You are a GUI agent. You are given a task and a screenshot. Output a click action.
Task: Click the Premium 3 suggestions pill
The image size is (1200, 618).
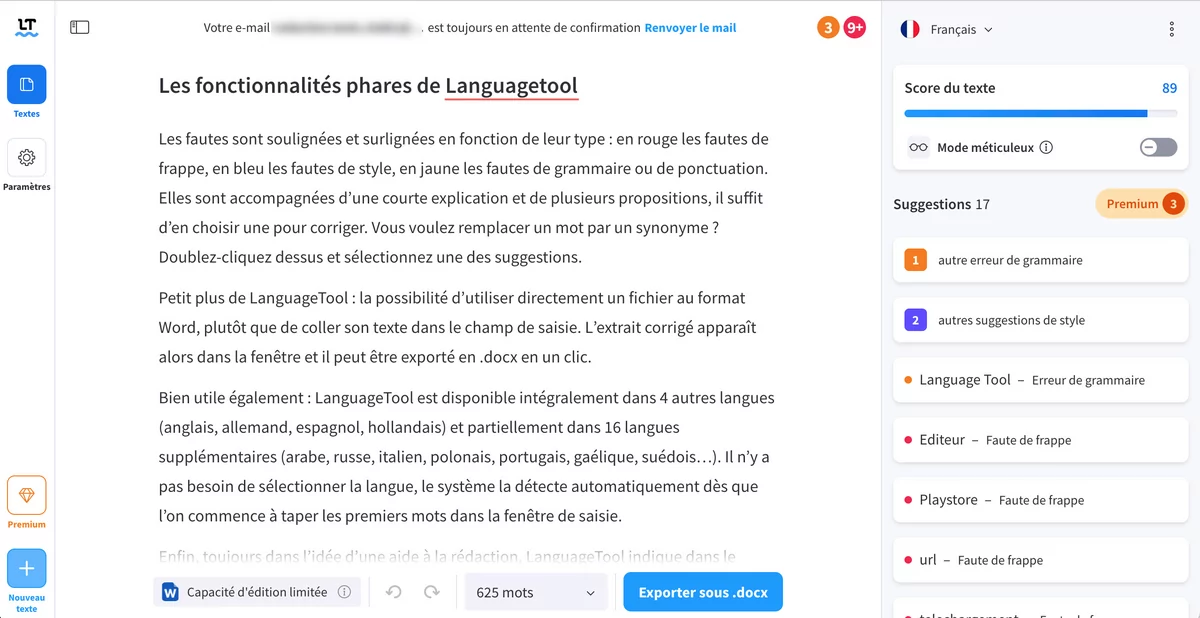[1142, 204]
